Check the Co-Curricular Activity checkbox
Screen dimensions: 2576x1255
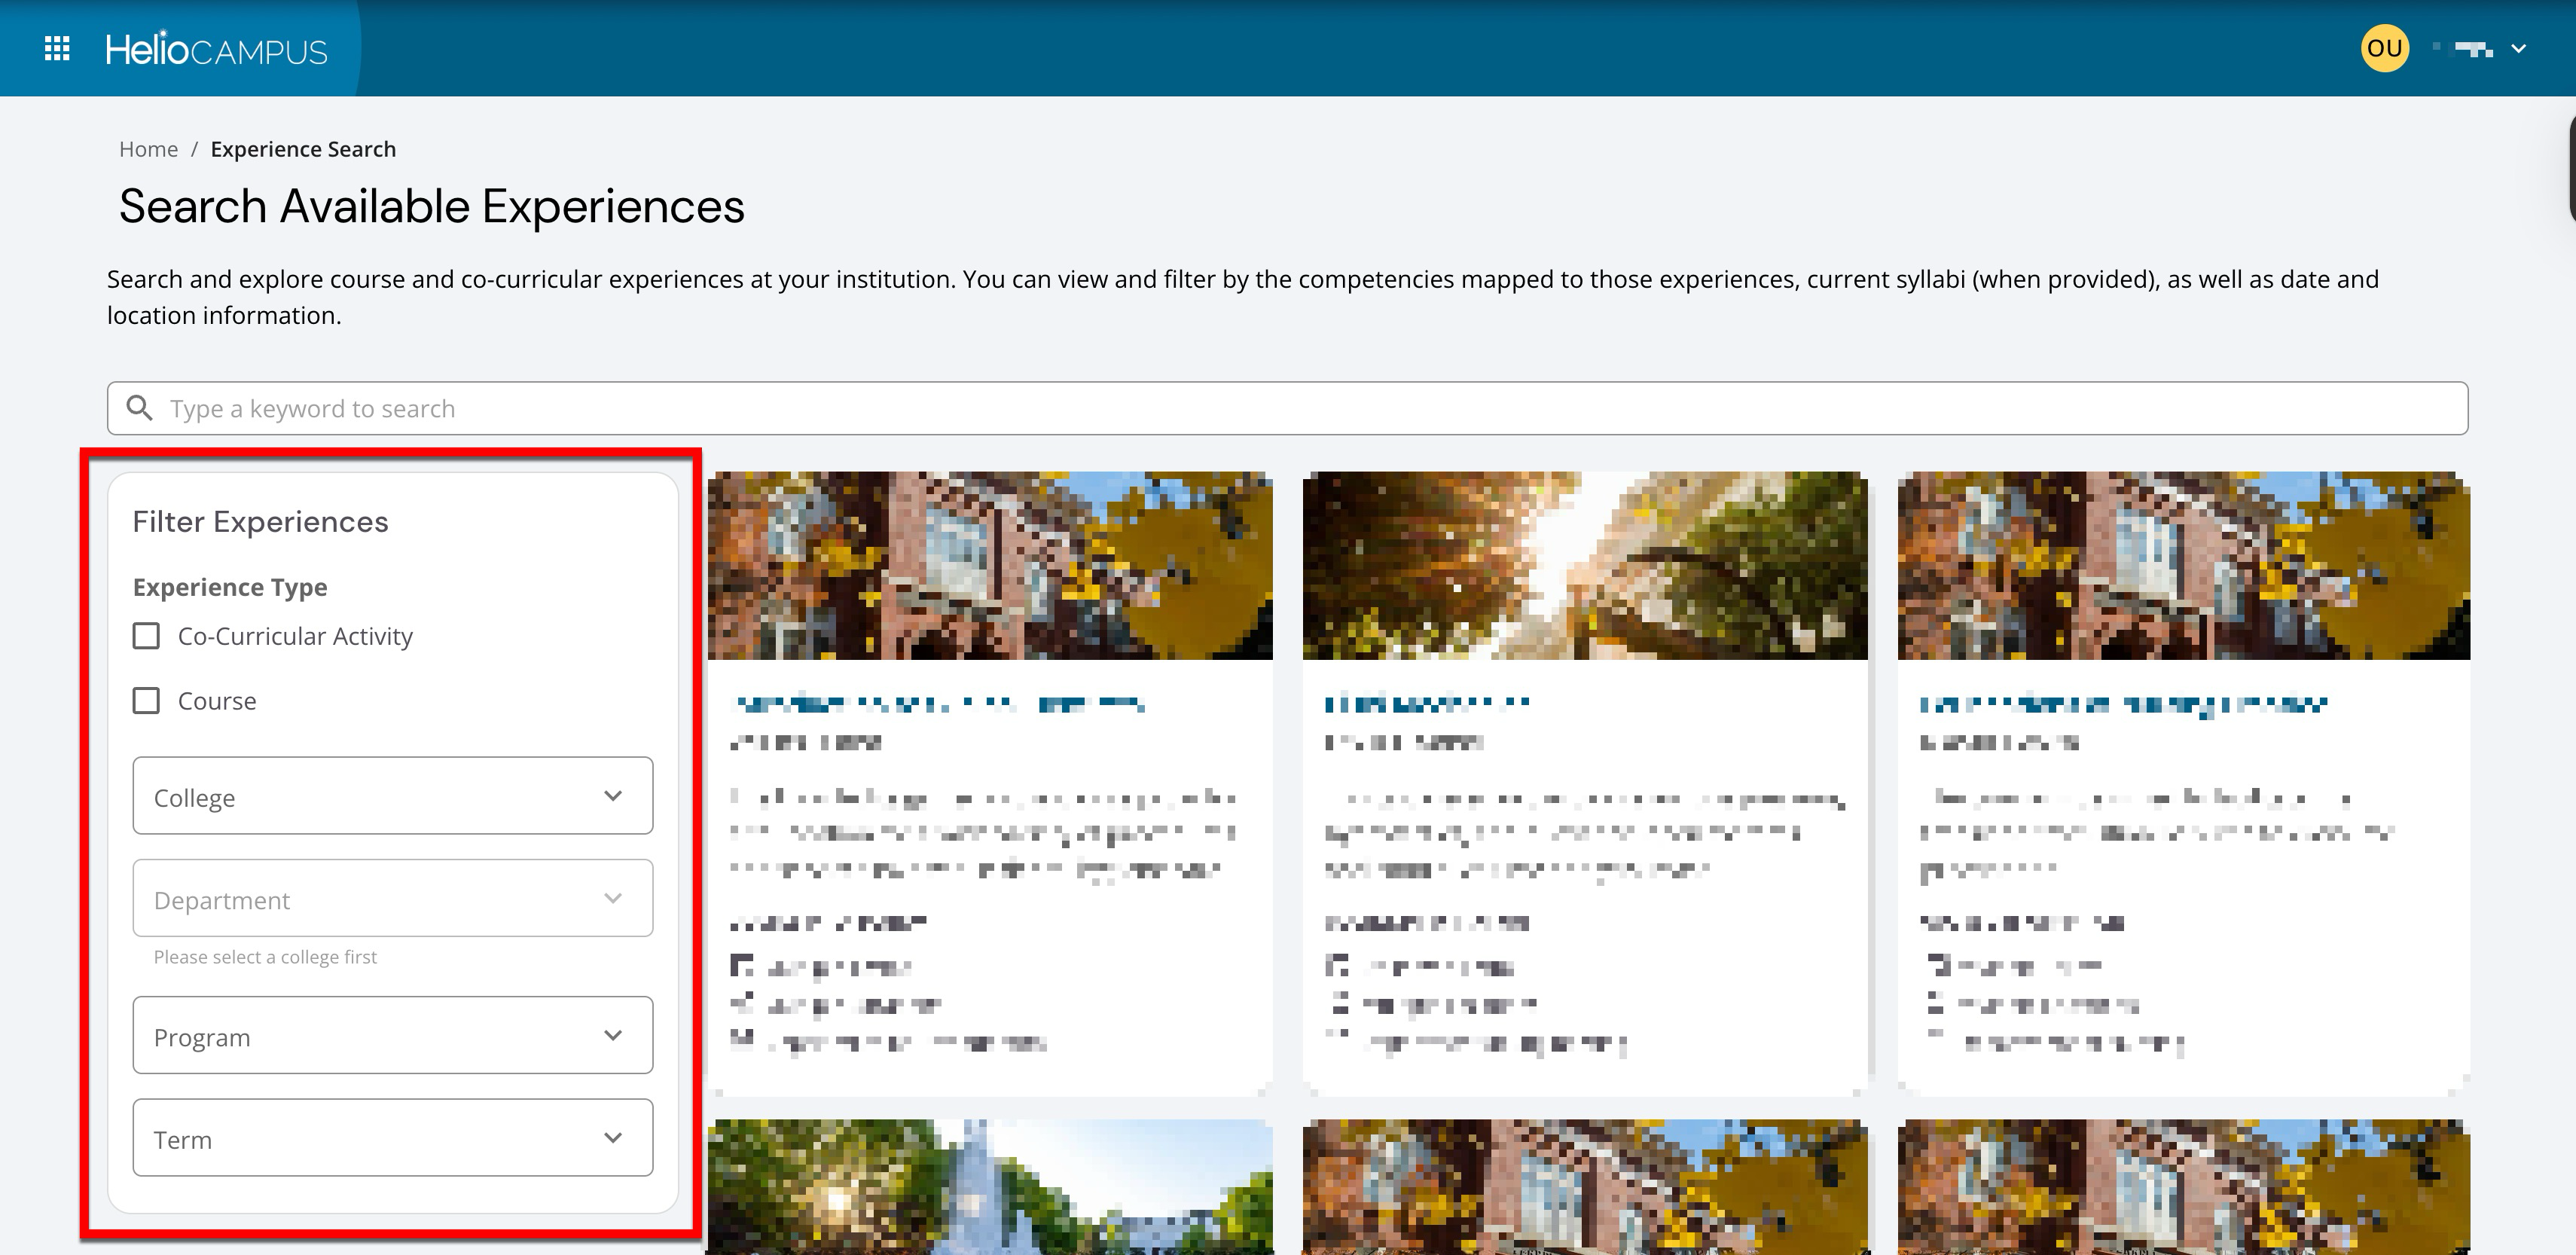pyautogui.click(x=147, y=636)
